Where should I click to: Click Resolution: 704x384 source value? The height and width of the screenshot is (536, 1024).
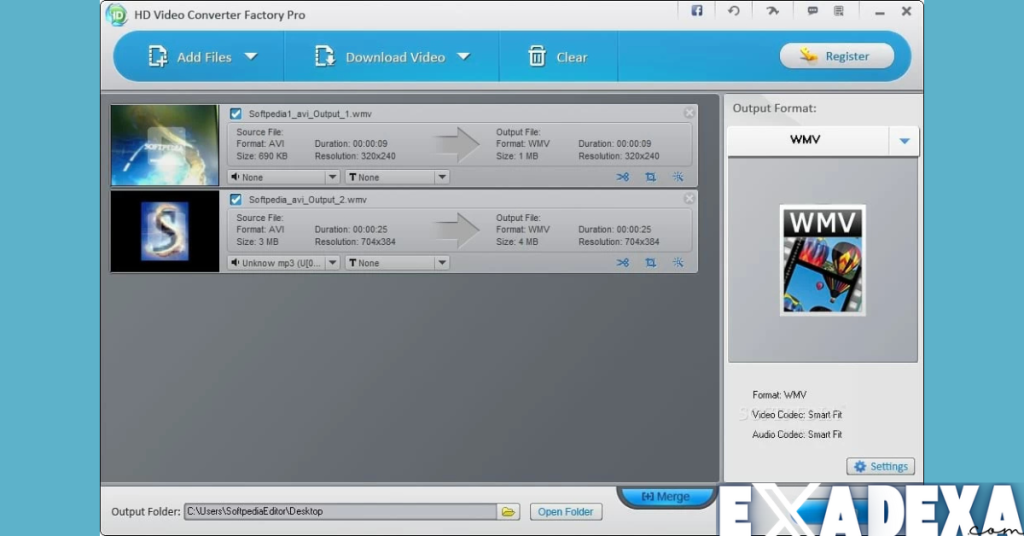click(355, 242)
